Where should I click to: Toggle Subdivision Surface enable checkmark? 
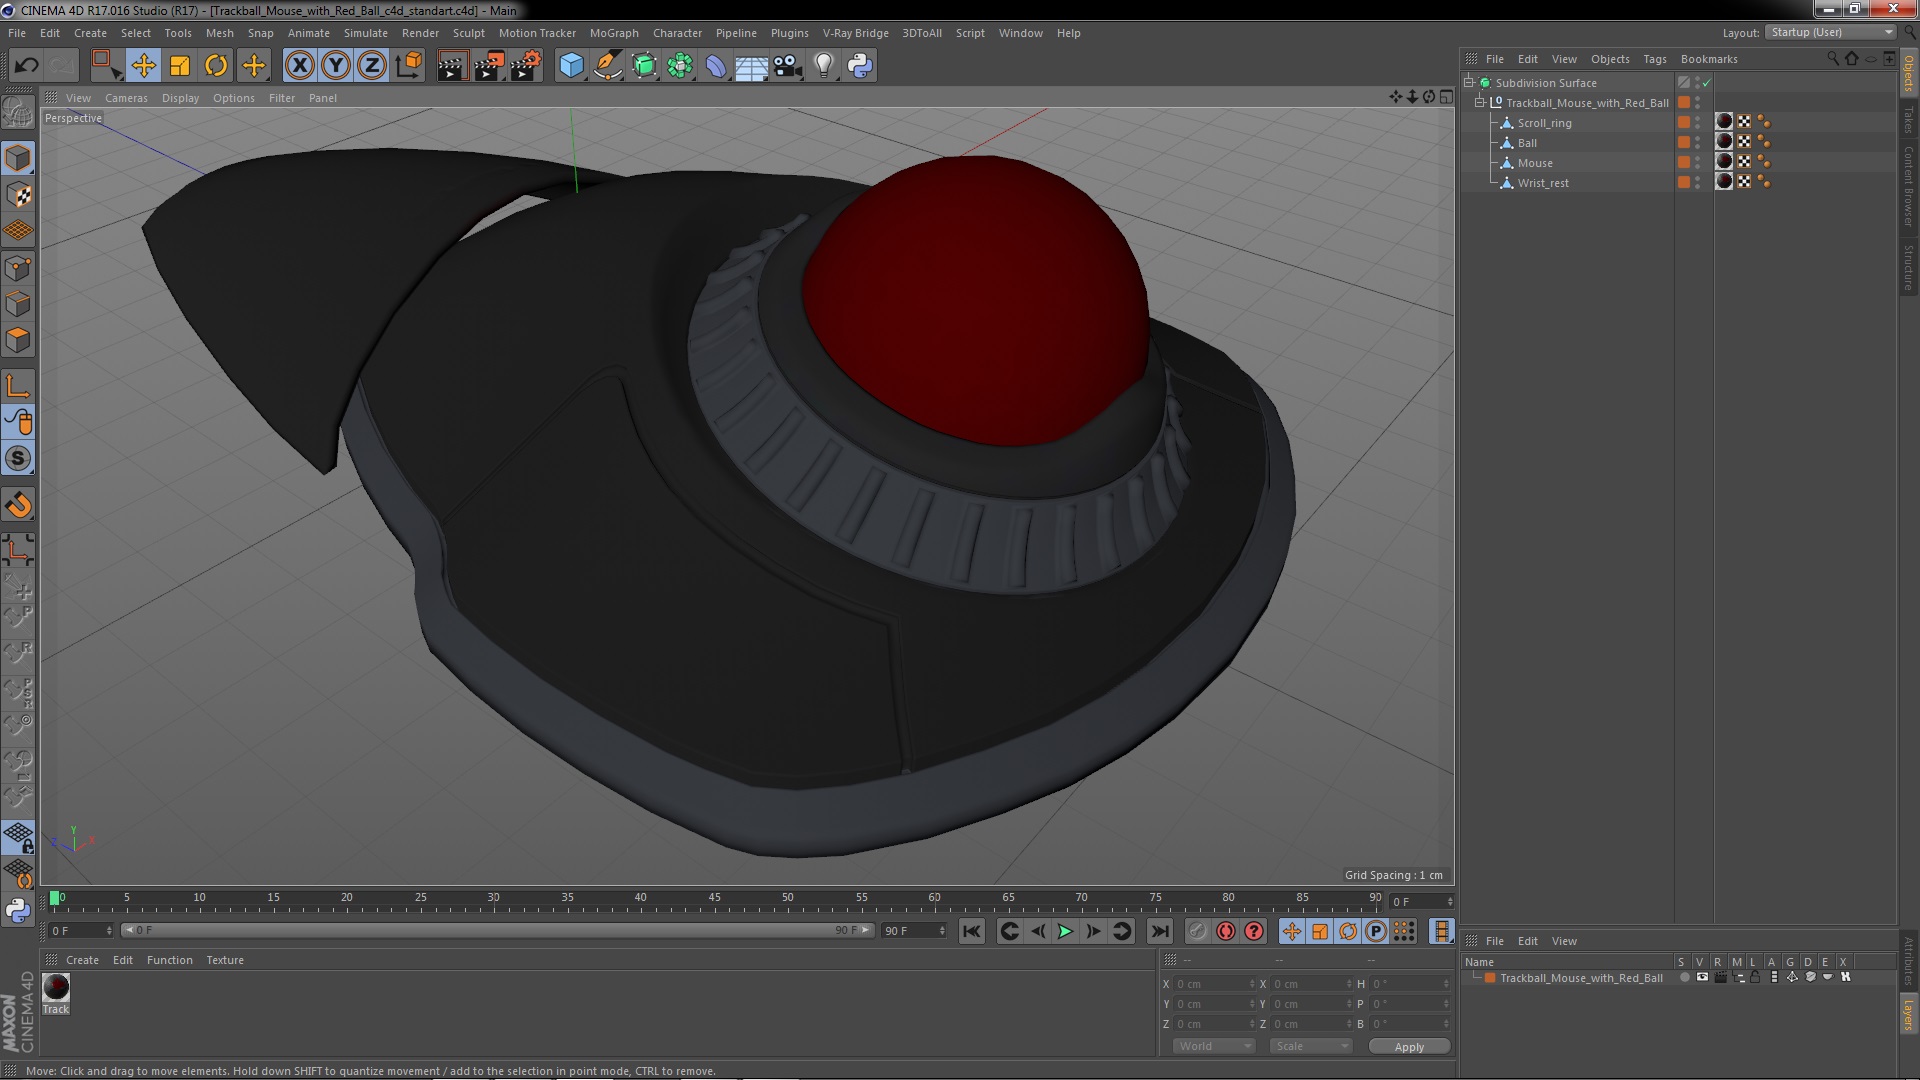(x=1707, y=82)
